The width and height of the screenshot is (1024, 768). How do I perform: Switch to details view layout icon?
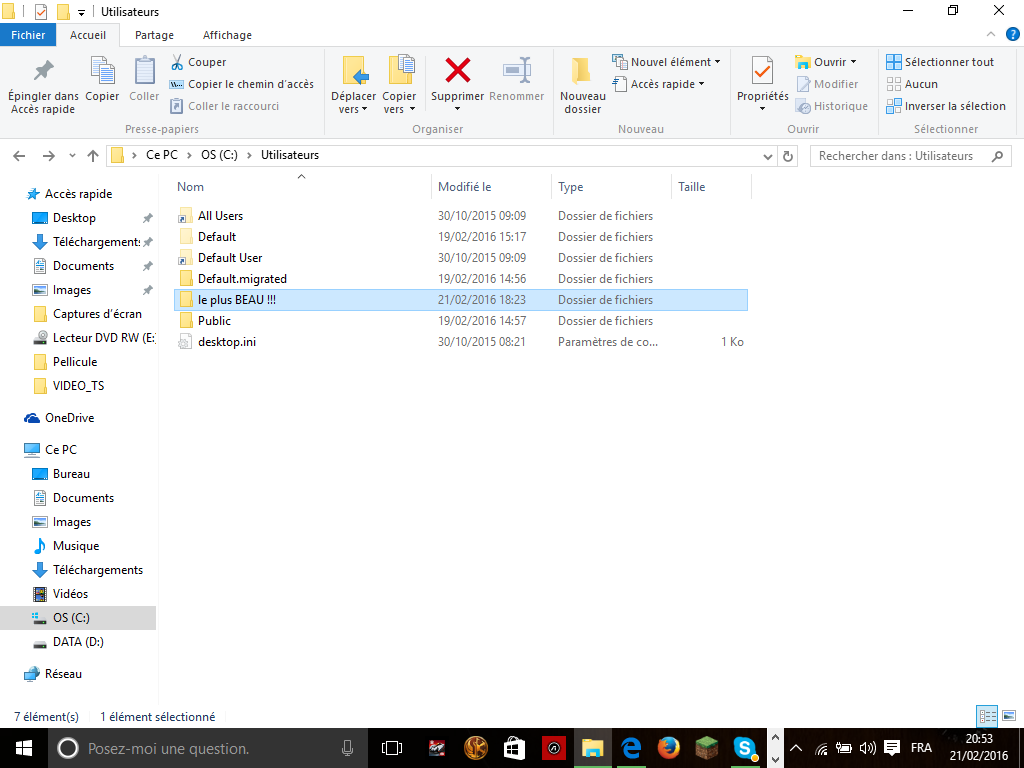(x=987, y=716)
